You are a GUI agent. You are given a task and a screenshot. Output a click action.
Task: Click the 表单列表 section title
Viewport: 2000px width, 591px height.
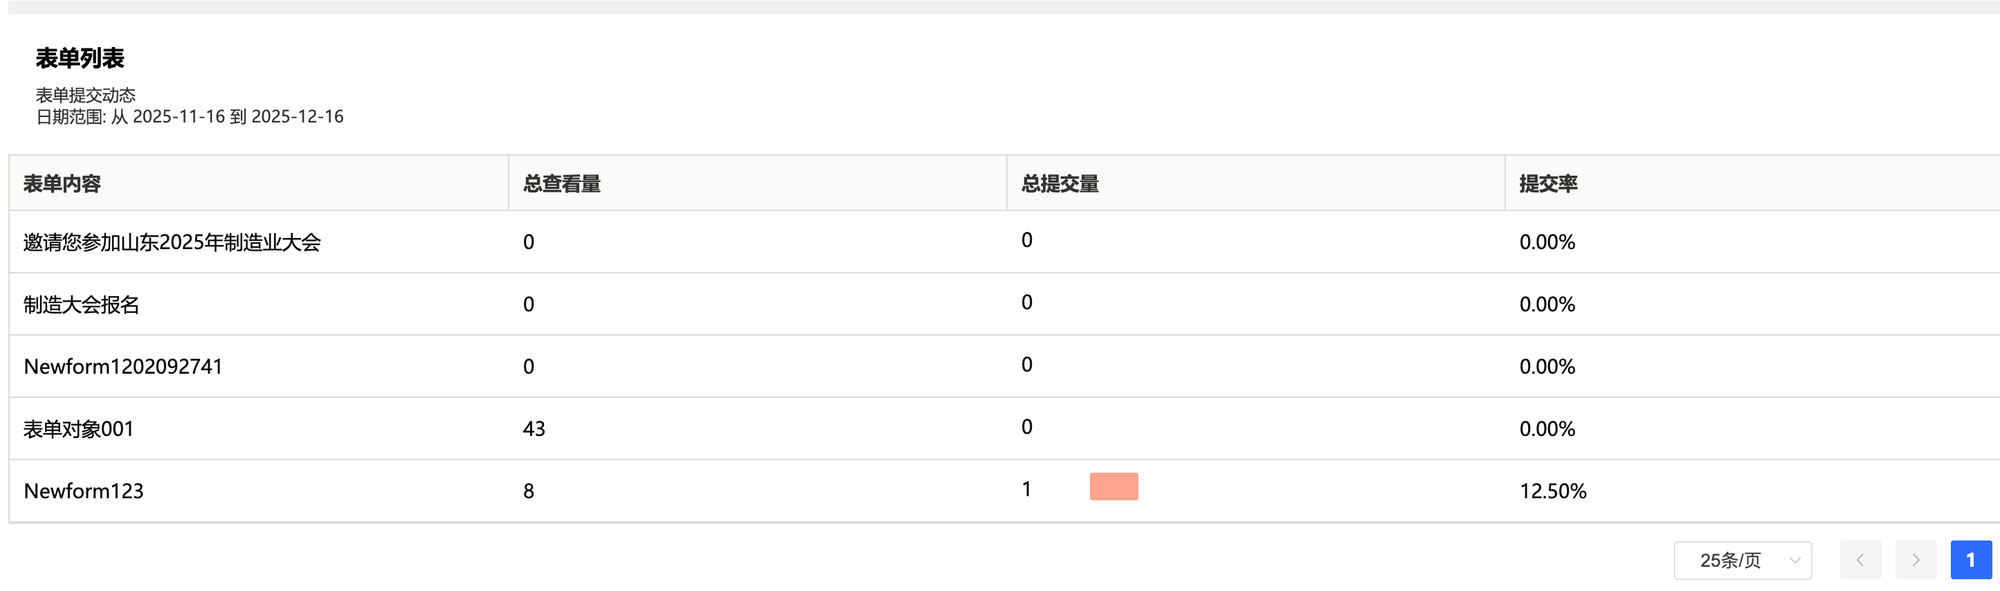pos(80,59)
